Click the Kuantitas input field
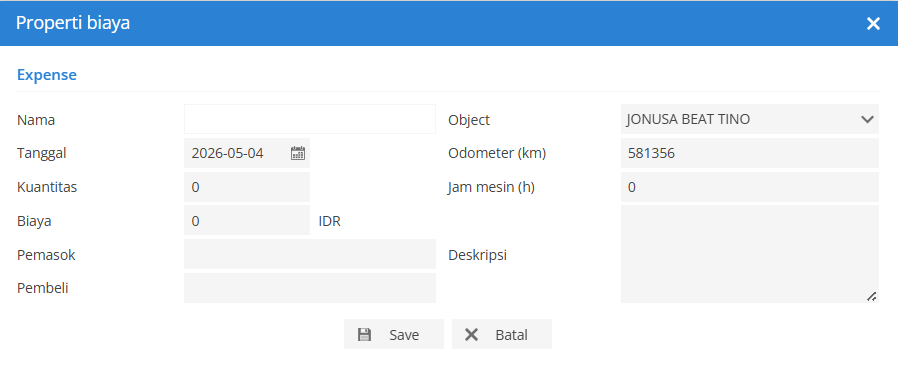The height and width of the screenshot is (368, 898). point(247,187)
